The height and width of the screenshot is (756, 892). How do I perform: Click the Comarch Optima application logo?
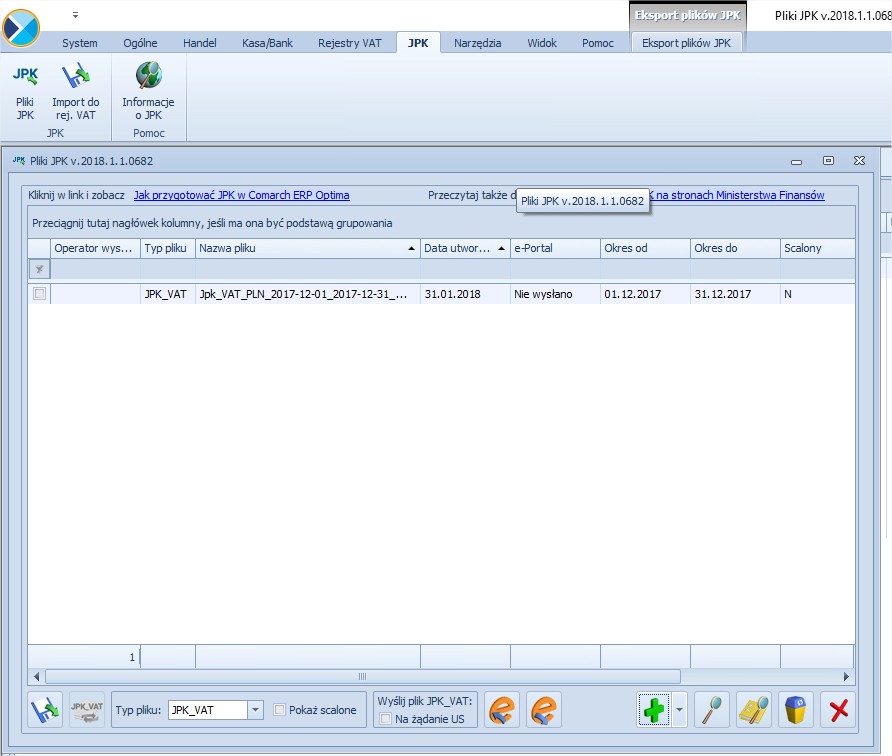point(21,27)
